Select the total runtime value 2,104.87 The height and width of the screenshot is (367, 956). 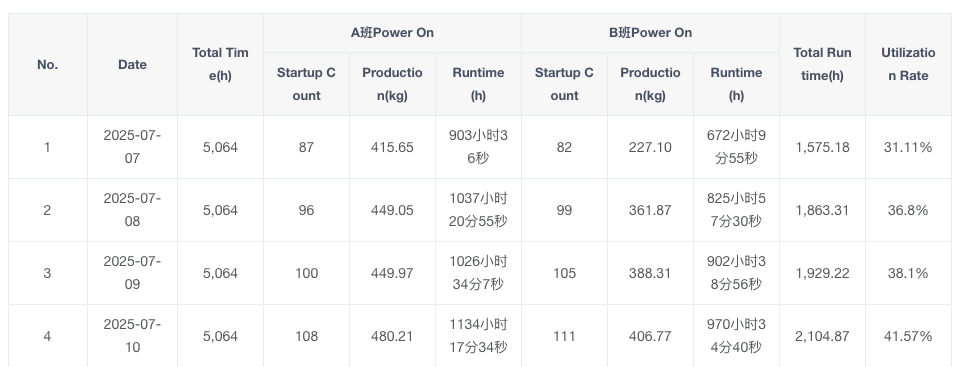click(x=822, y=337)
